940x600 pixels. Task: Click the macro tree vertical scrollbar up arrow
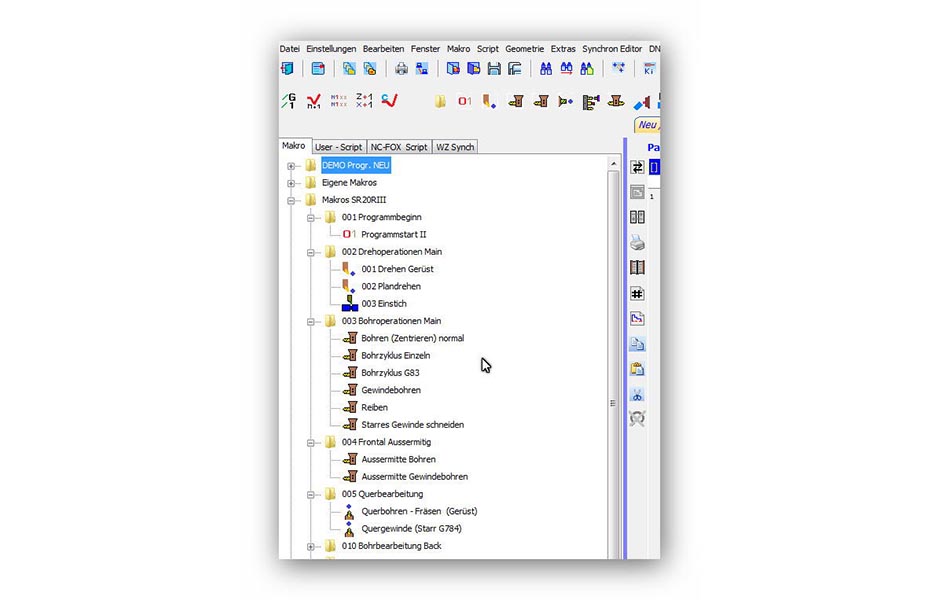click(x=613, y=174)
